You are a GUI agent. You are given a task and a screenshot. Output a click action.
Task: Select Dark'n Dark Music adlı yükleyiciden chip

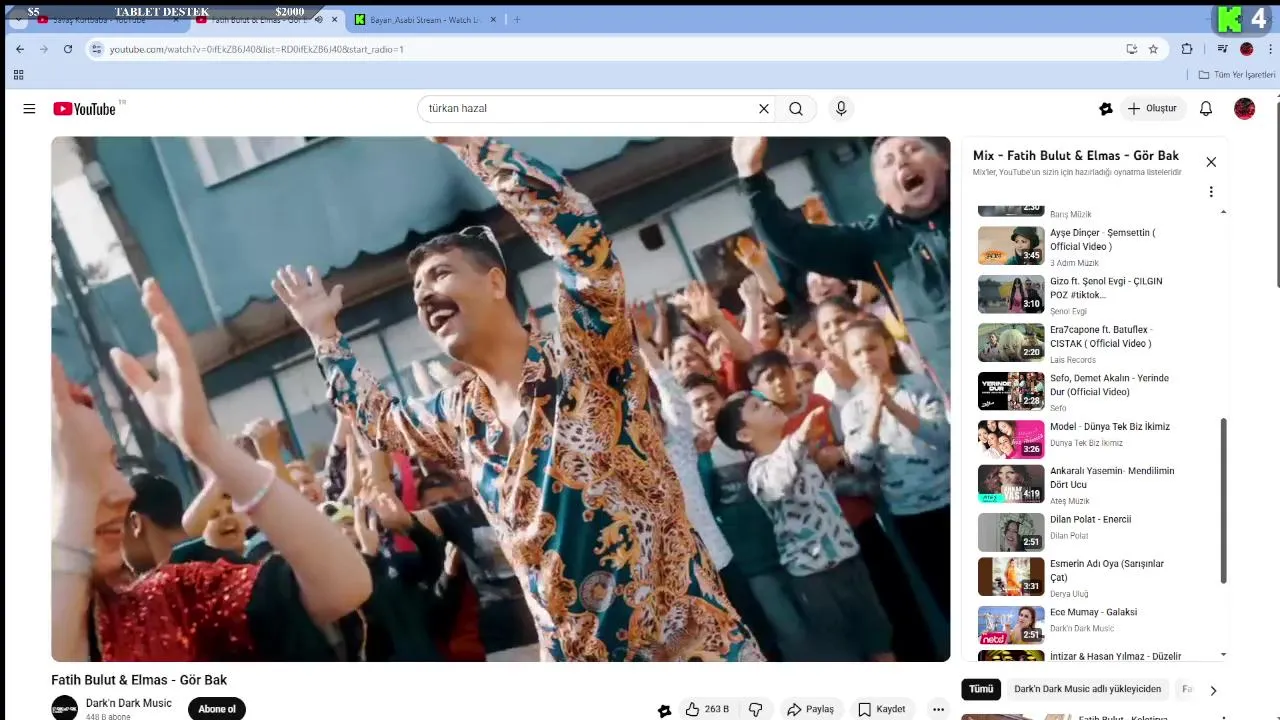(x=1088, y=689)
